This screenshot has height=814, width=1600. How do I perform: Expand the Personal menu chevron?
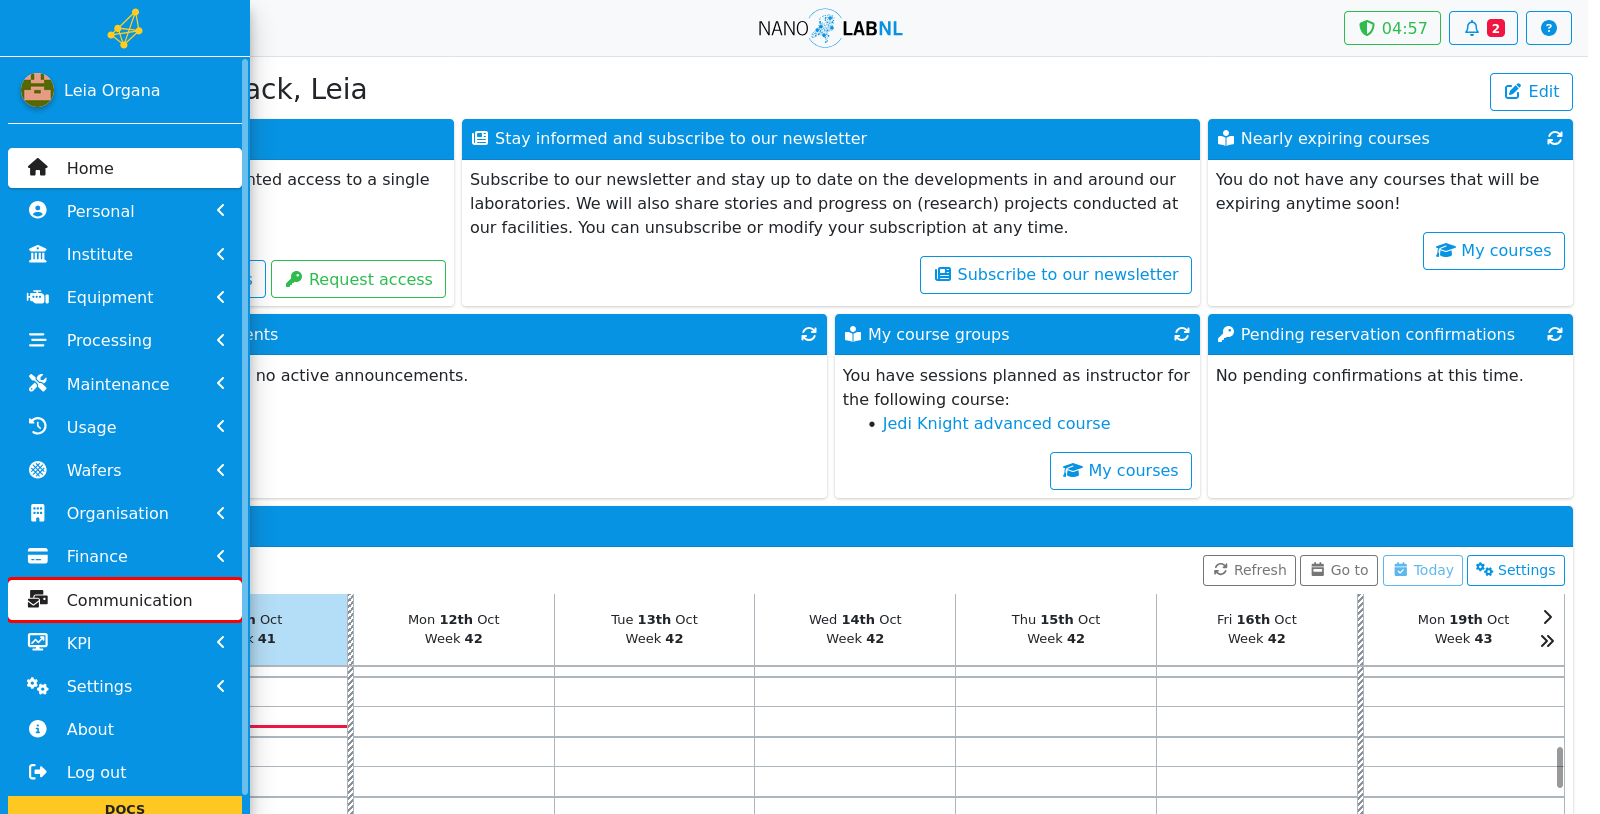point(220,211)
